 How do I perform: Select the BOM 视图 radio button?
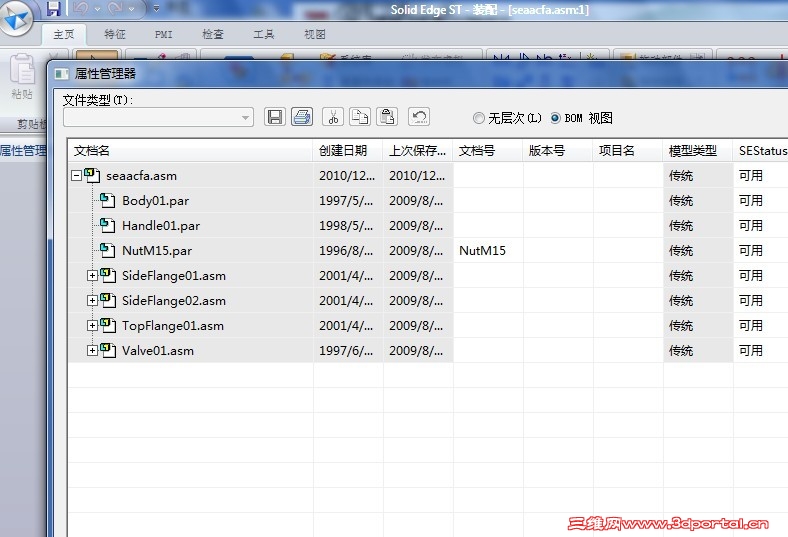click(x=555, y=118)
